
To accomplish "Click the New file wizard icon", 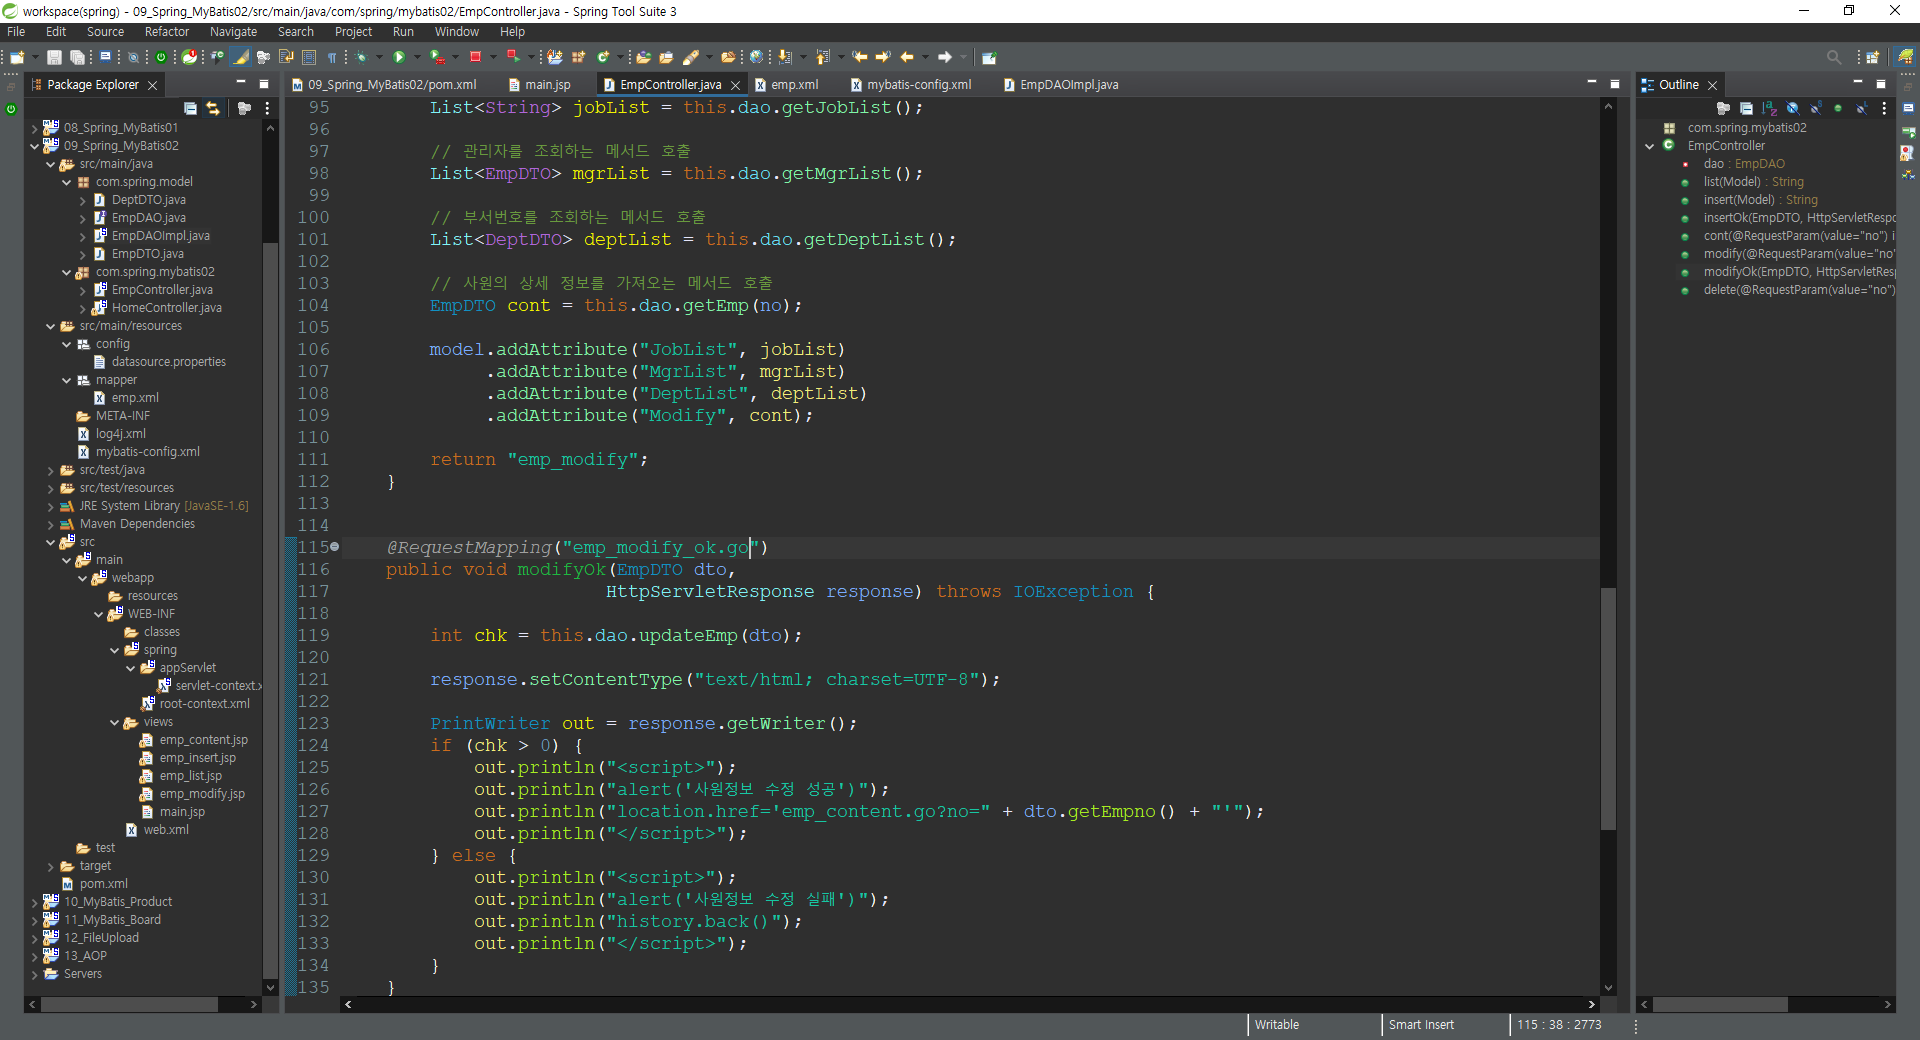I will coord(17,57).
